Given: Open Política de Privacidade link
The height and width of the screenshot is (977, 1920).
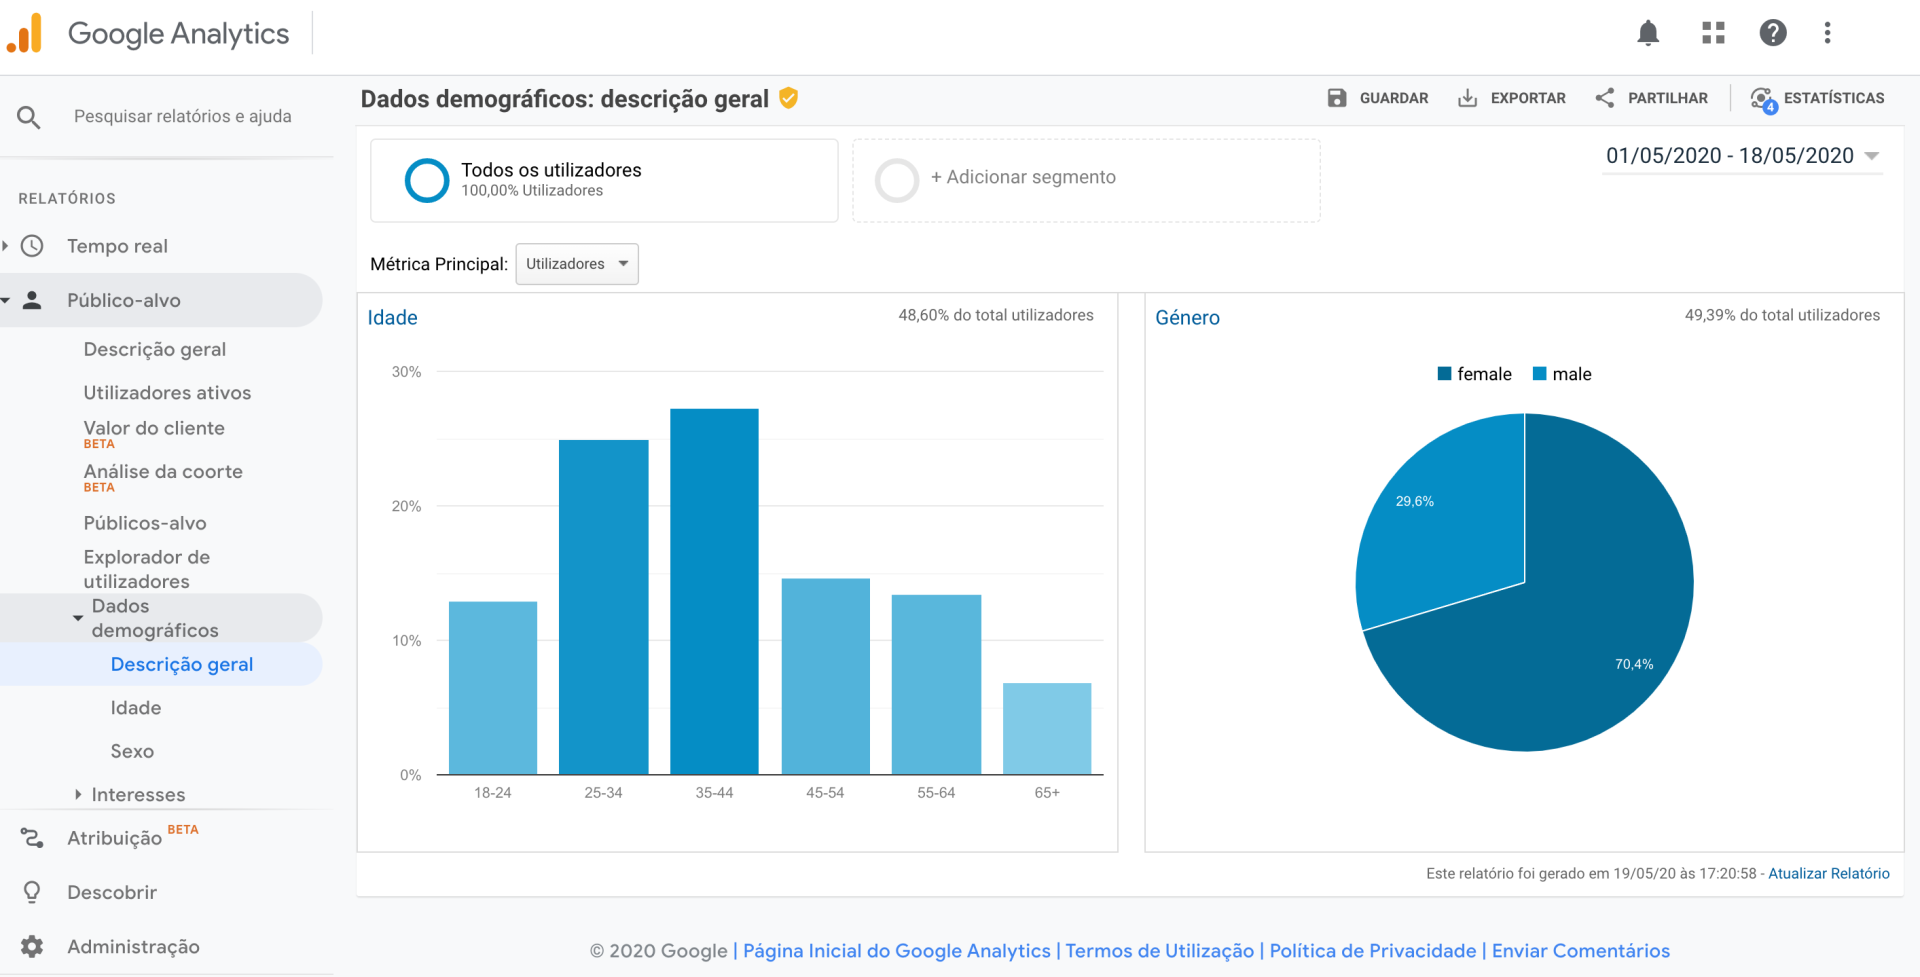Looking at the screenshot, I should [1373, 951].
